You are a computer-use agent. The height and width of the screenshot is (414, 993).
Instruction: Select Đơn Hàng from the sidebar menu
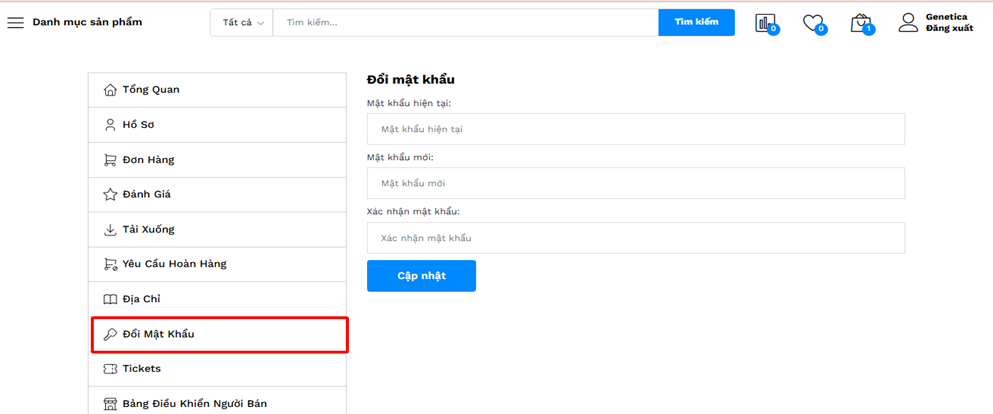[x=148, y=160]
